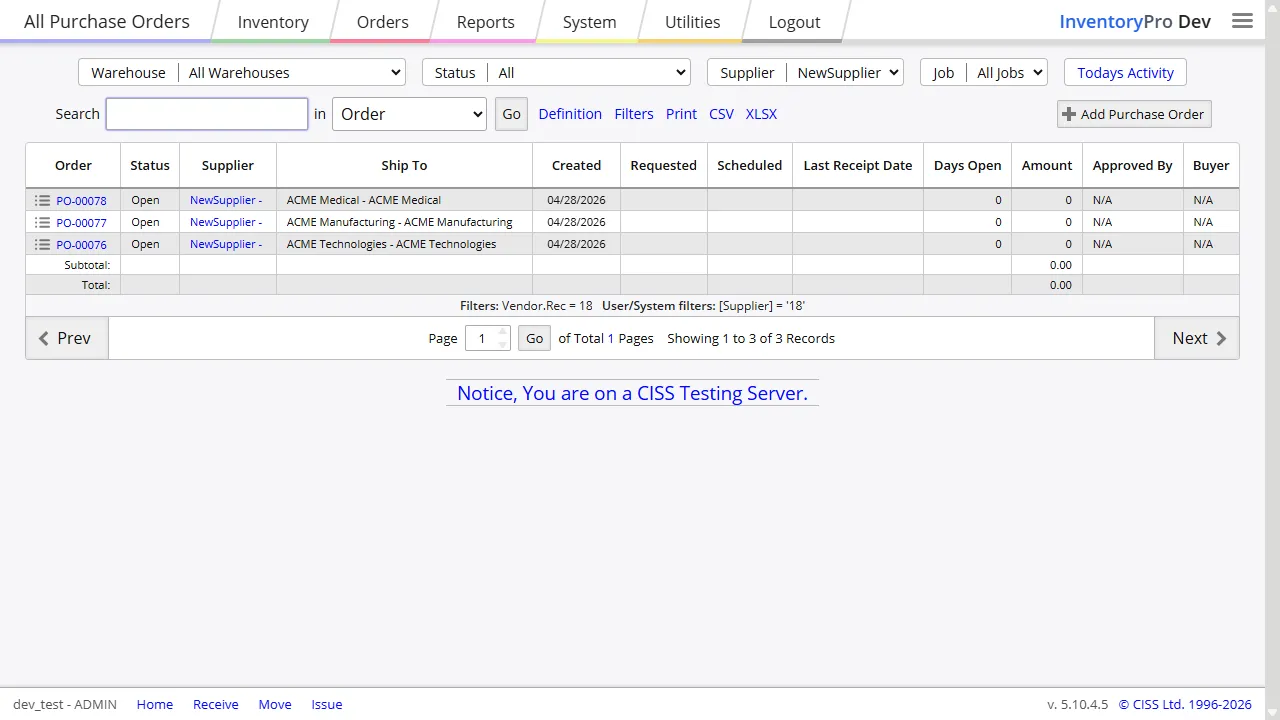The height and width of the screenshot is (720, 1280).
Task: Click inside the Search input field
Action: [206, 113]
